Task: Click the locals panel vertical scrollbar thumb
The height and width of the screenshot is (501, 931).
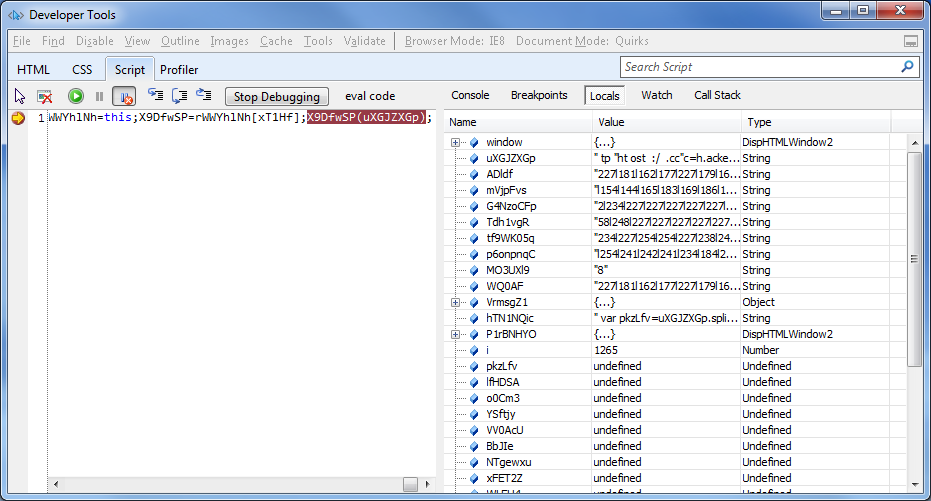Action: pyautogui.click(x=914, y=258)
